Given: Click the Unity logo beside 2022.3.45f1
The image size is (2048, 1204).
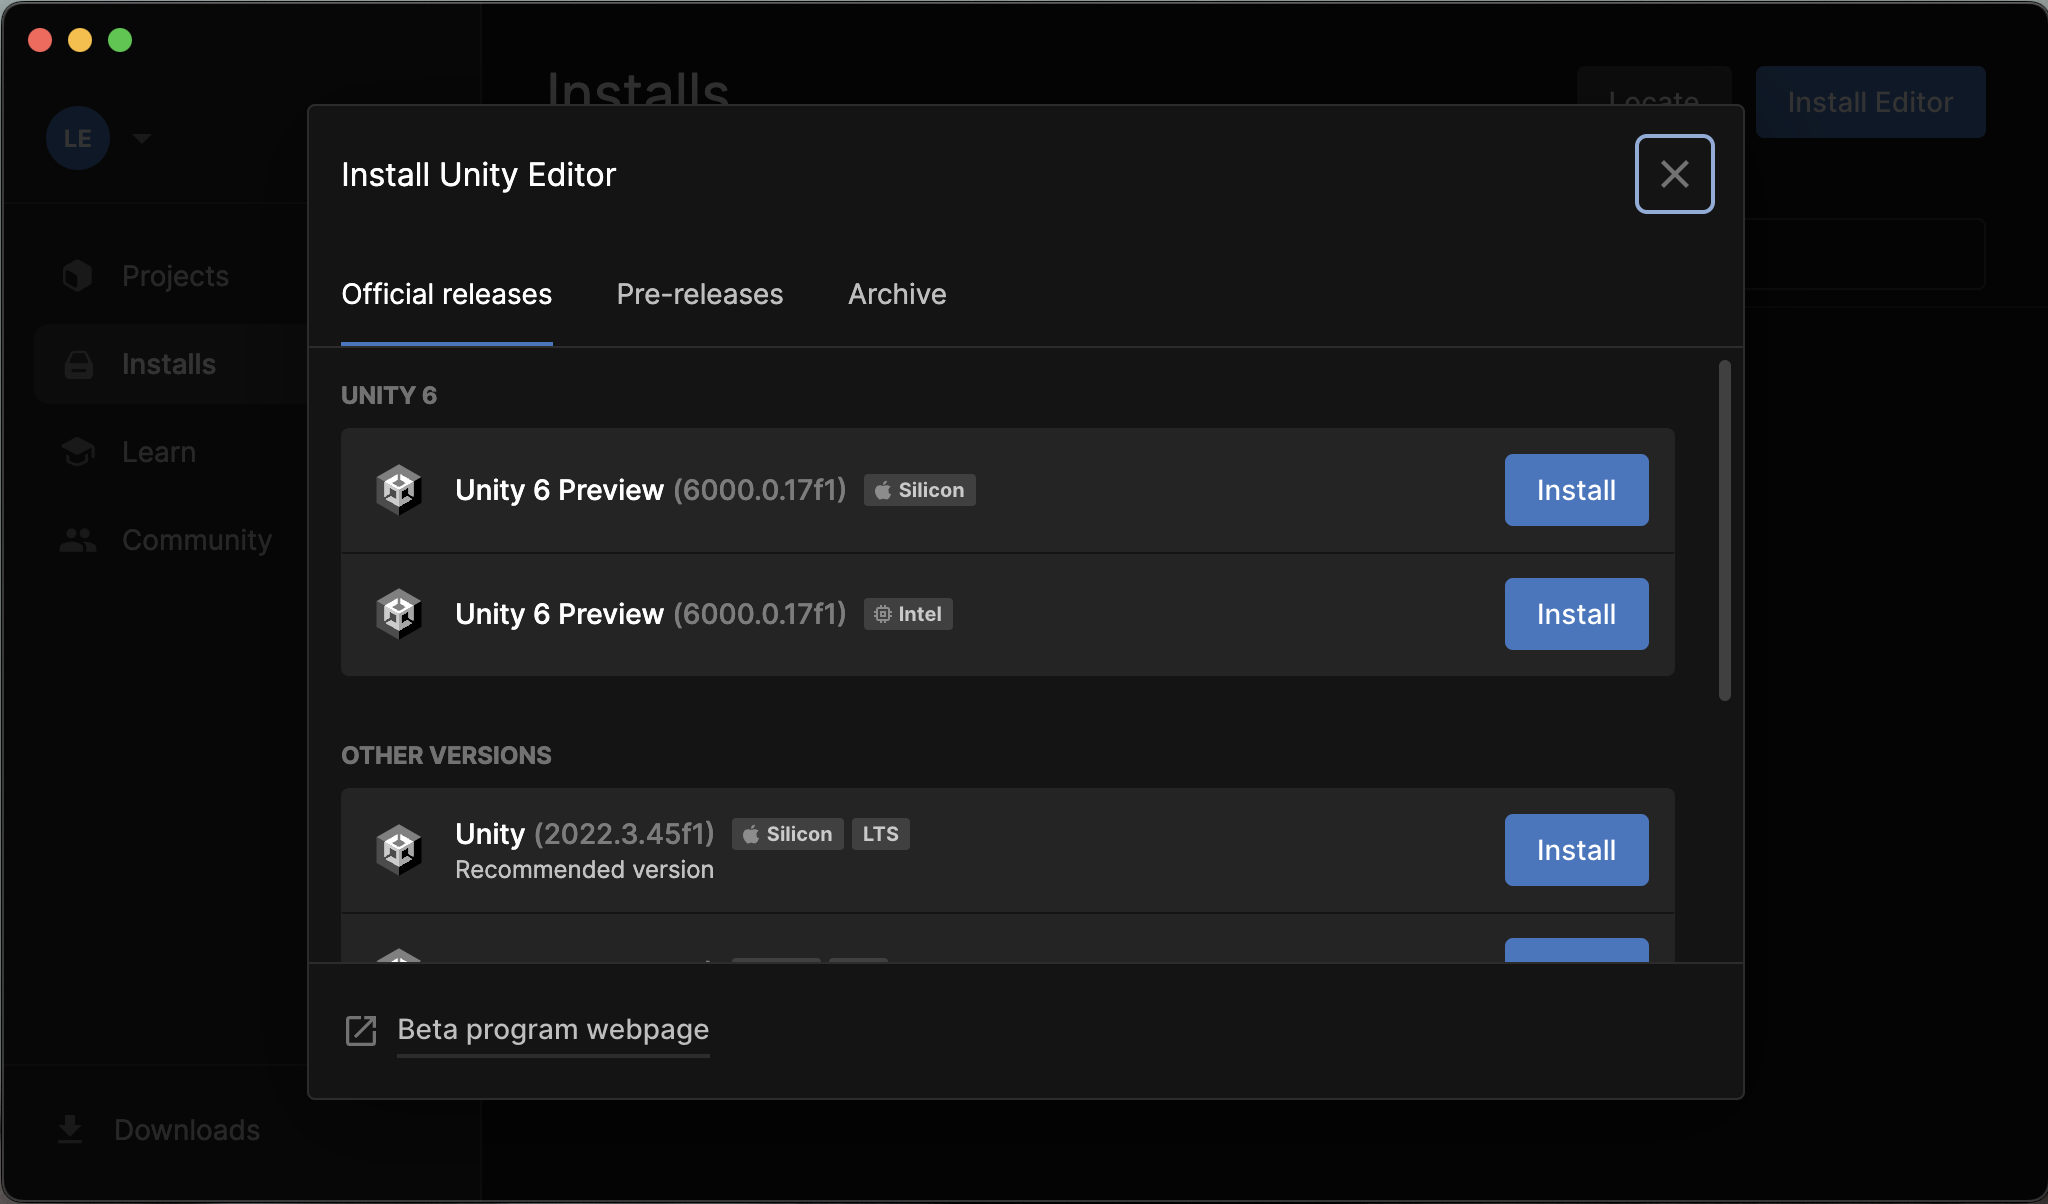Looking at the screenshot, I should click(399, 850).
